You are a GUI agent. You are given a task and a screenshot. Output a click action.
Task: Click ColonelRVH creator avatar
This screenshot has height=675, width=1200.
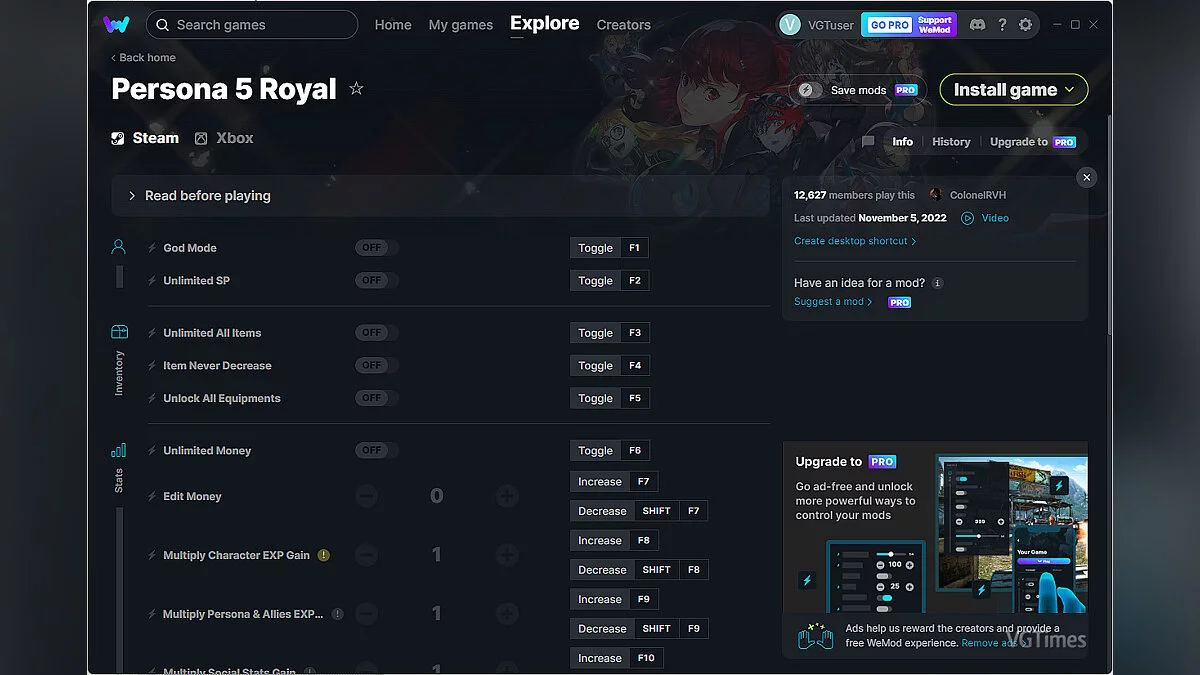[x=936, y=195]
